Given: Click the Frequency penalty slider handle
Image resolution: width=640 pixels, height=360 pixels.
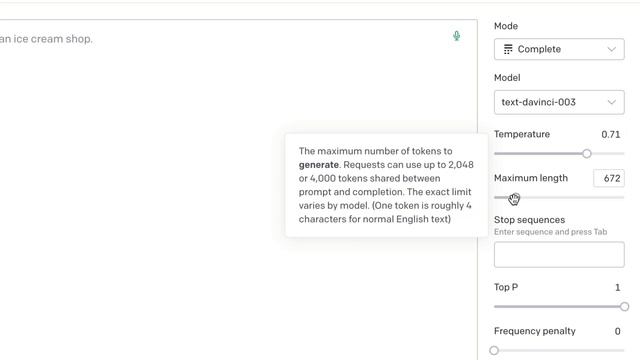Looking at the screenshot, I should coord(494,350).
